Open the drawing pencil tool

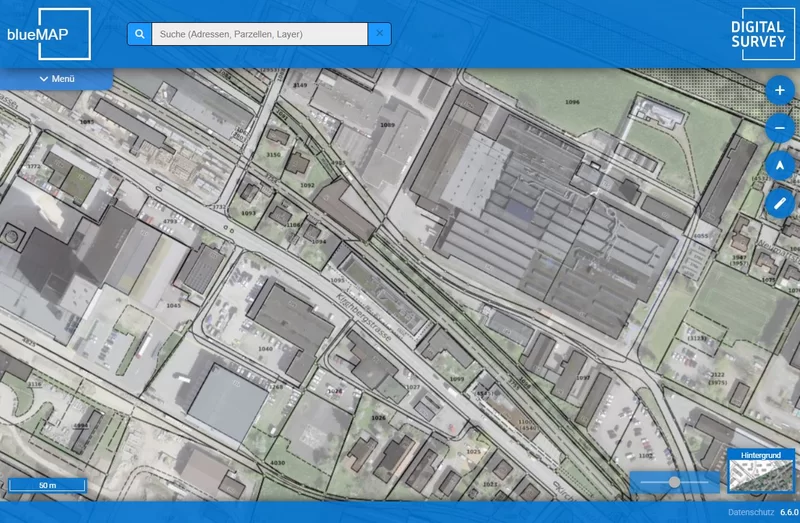pyautogui.click(x=780, y=204)
